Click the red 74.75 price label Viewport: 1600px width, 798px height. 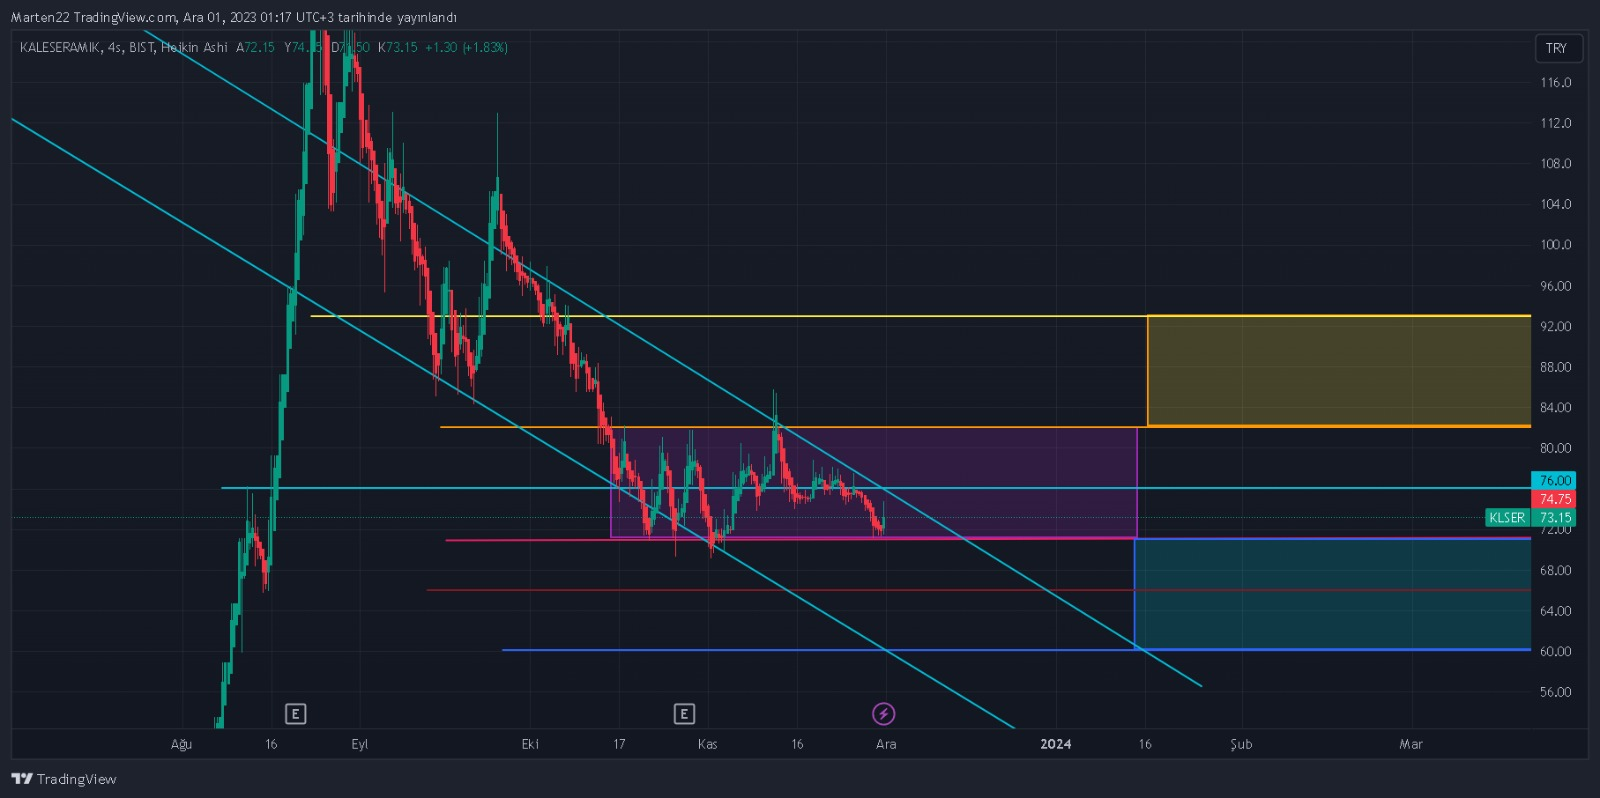[x=1554, y=499]
